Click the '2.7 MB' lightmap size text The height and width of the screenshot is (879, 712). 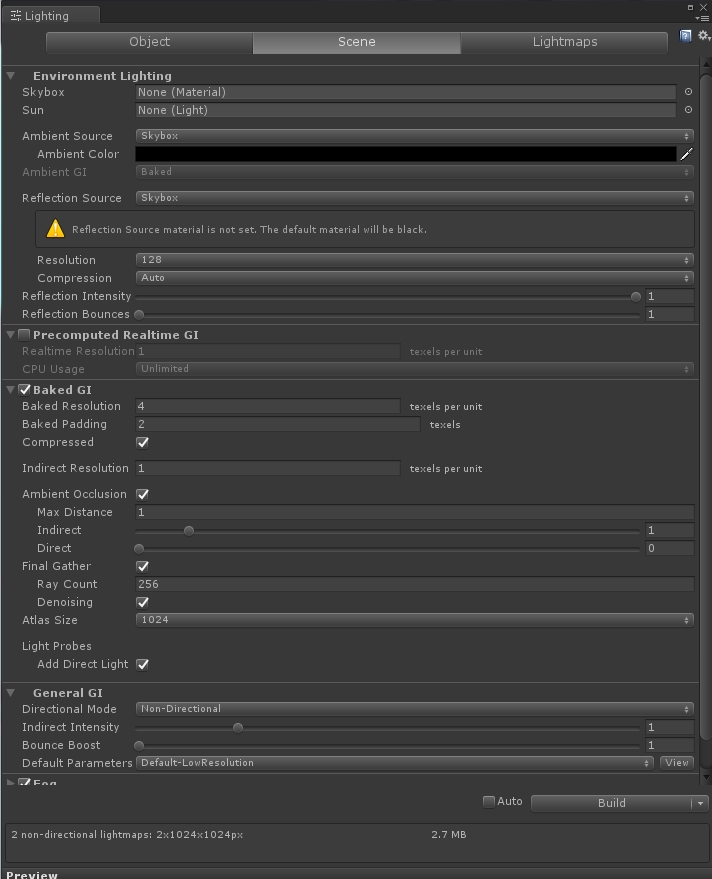click(449, 835)
